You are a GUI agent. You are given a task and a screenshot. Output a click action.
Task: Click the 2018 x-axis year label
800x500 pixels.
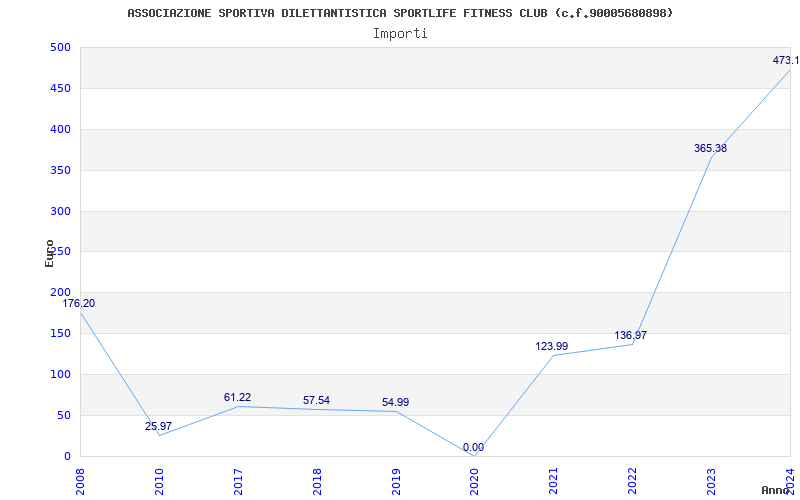[x=316, y=481]
